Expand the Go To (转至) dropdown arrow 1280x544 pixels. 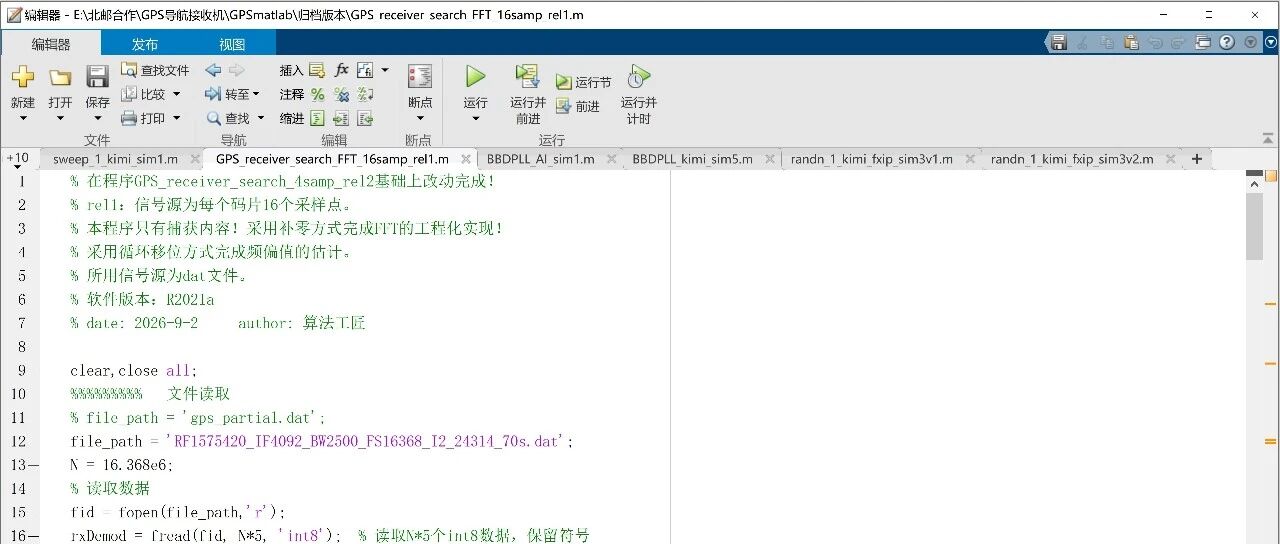pyautogui.click(x=256, y=94)
